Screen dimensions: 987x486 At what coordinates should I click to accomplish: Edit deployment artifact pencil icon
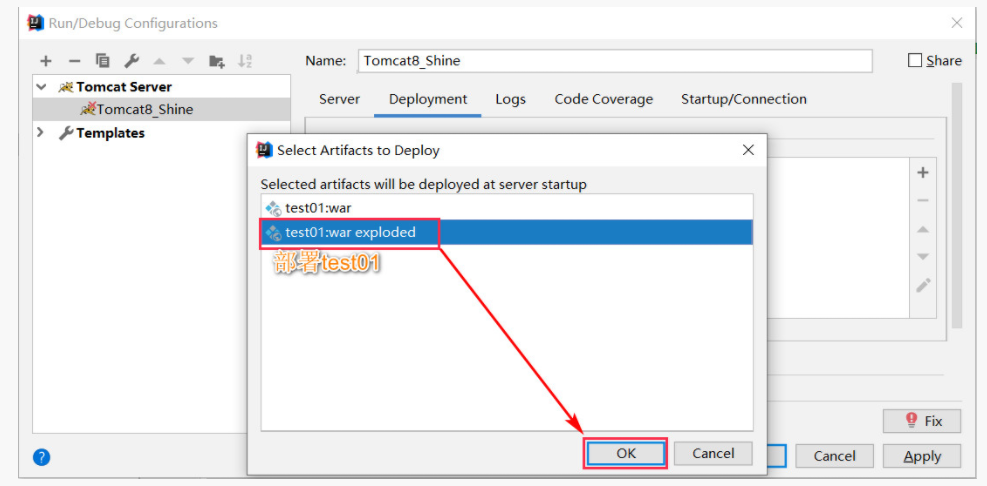[923, 285]
